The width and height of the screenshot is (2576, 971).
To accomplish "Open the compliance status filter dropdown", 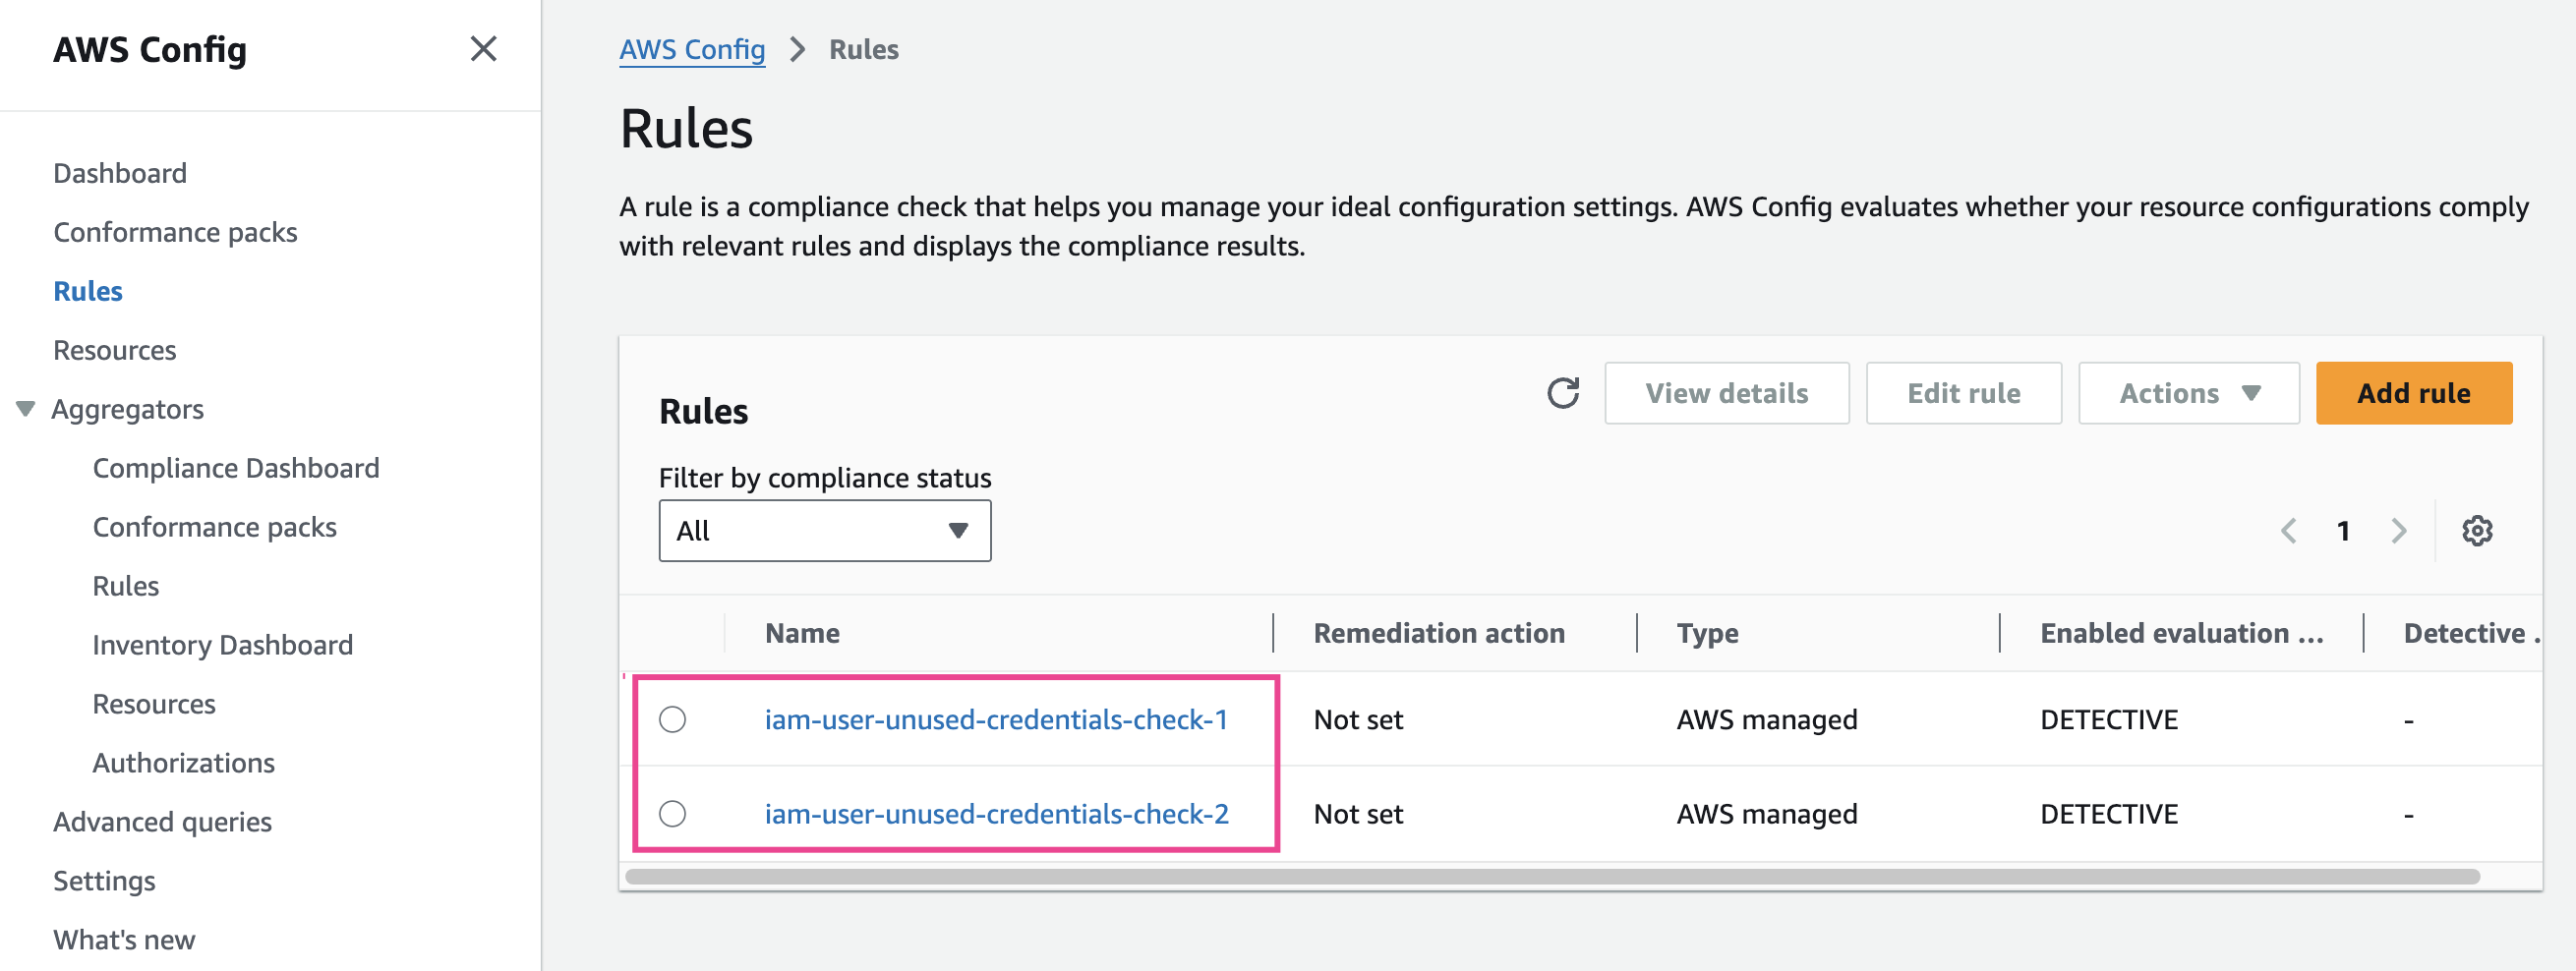I will [x=824, y=531].
